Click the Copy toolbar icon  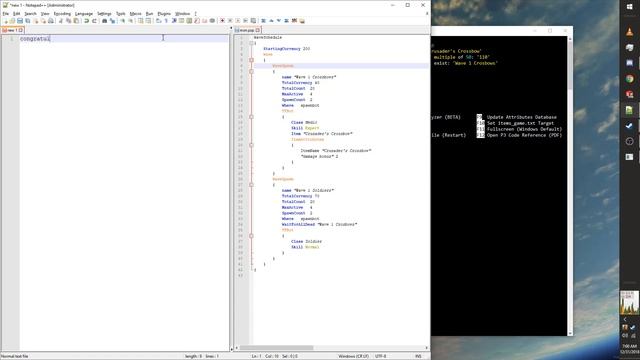[x=69, y=20]
